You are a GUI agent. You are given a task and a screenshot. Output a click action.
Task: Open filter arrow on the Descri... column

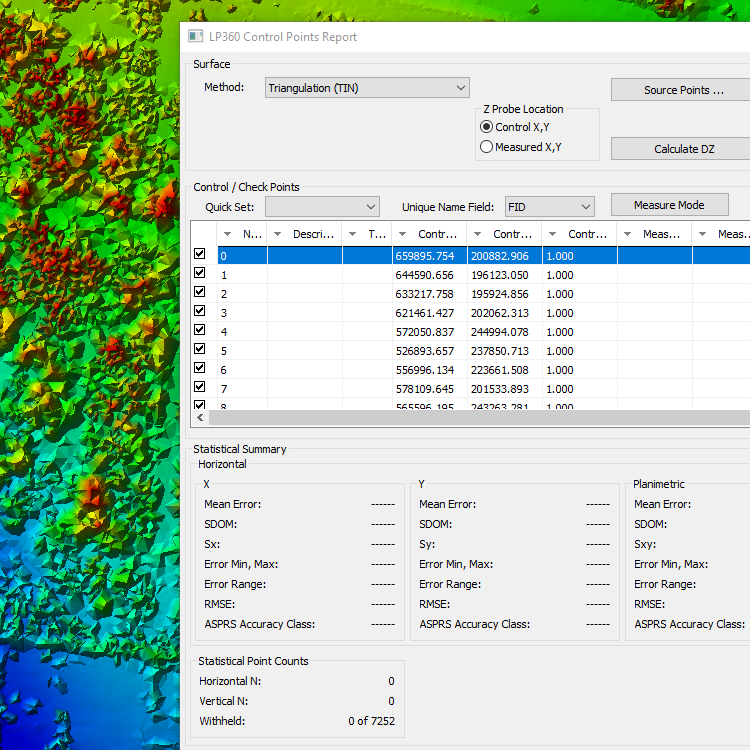coord(277,234)
